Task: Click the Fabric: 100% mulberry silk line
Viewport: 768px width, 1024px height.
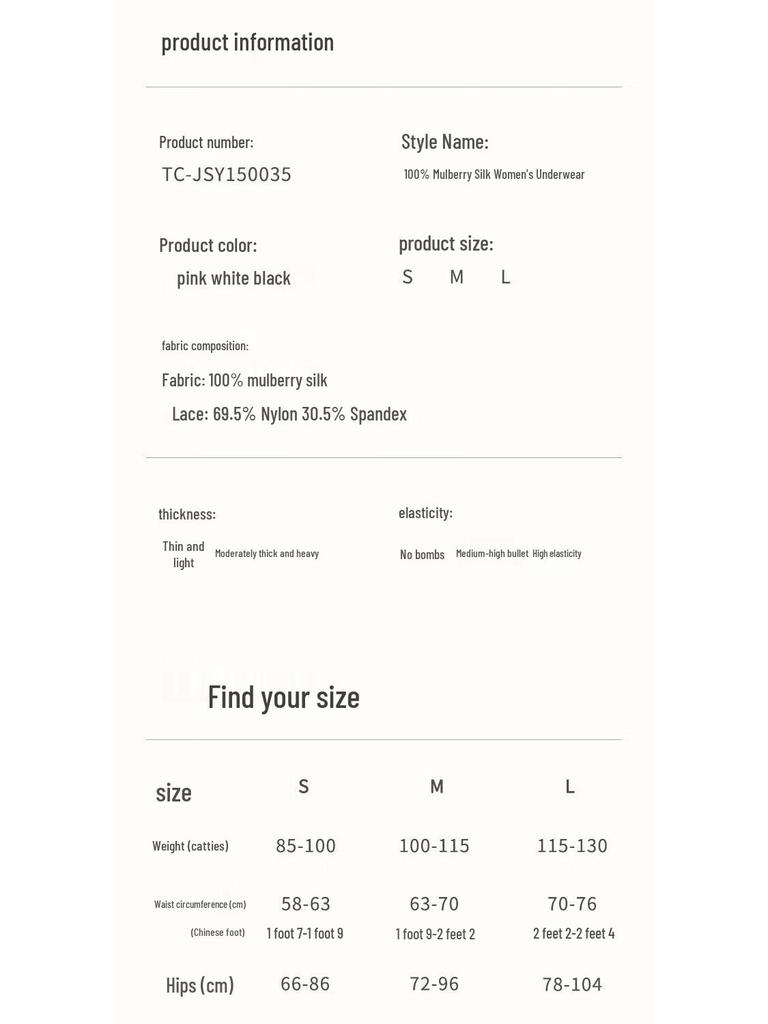Action: coord(244,380)
